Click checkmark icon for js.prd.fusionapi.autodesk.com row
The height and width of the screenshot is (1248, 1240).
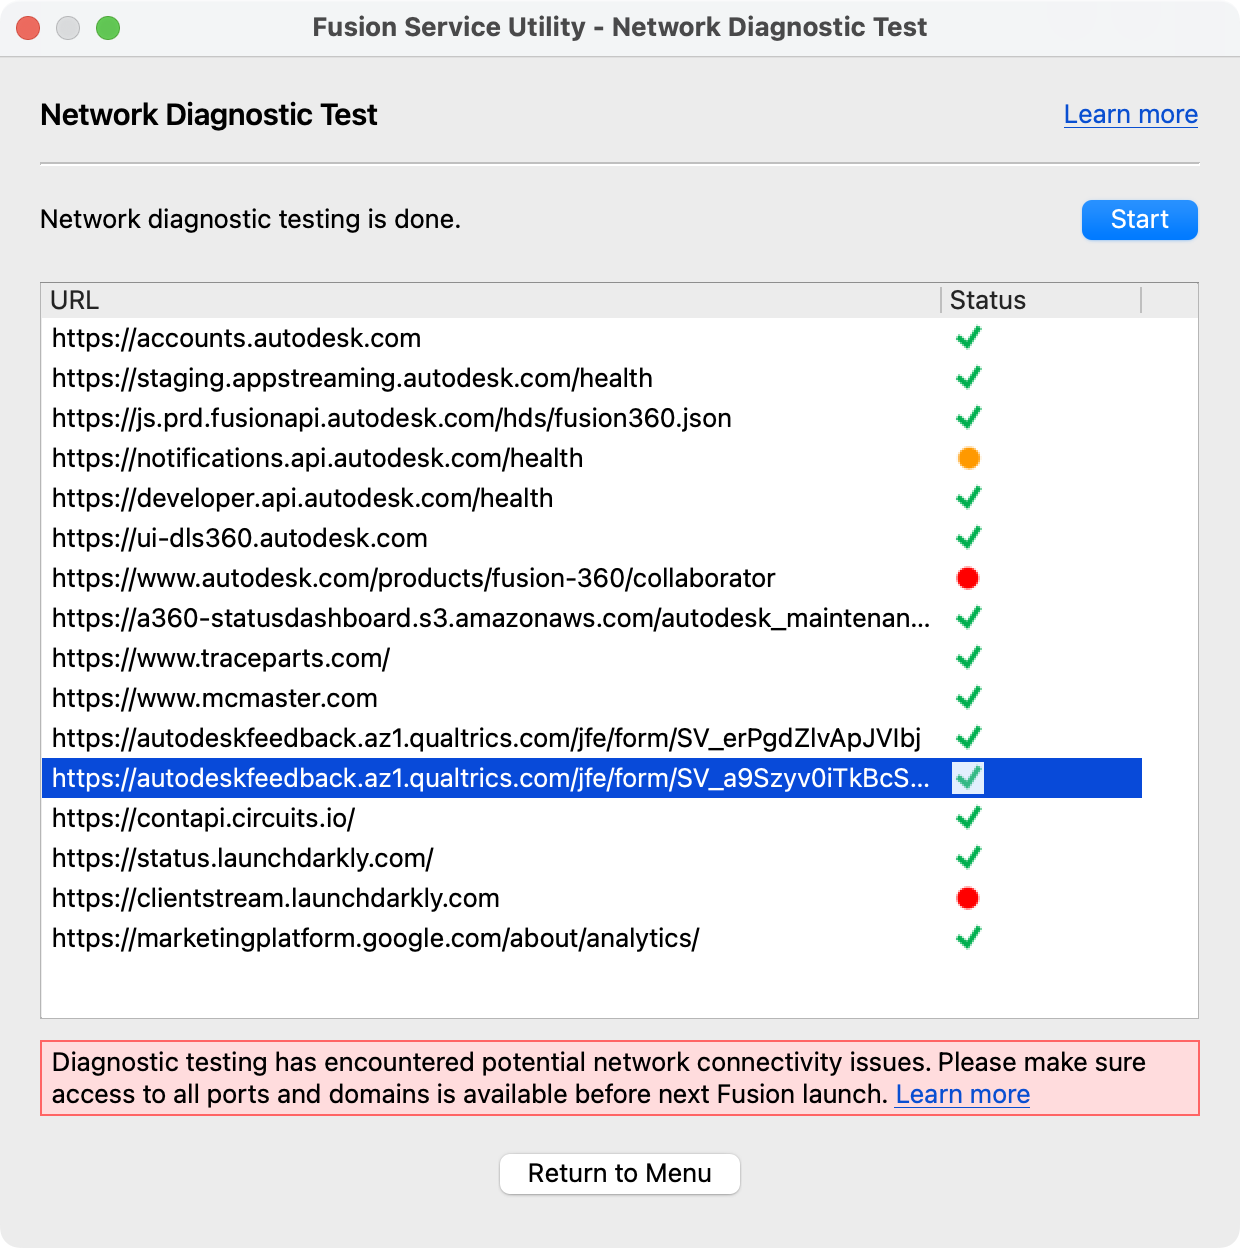[x=968, y=418]
